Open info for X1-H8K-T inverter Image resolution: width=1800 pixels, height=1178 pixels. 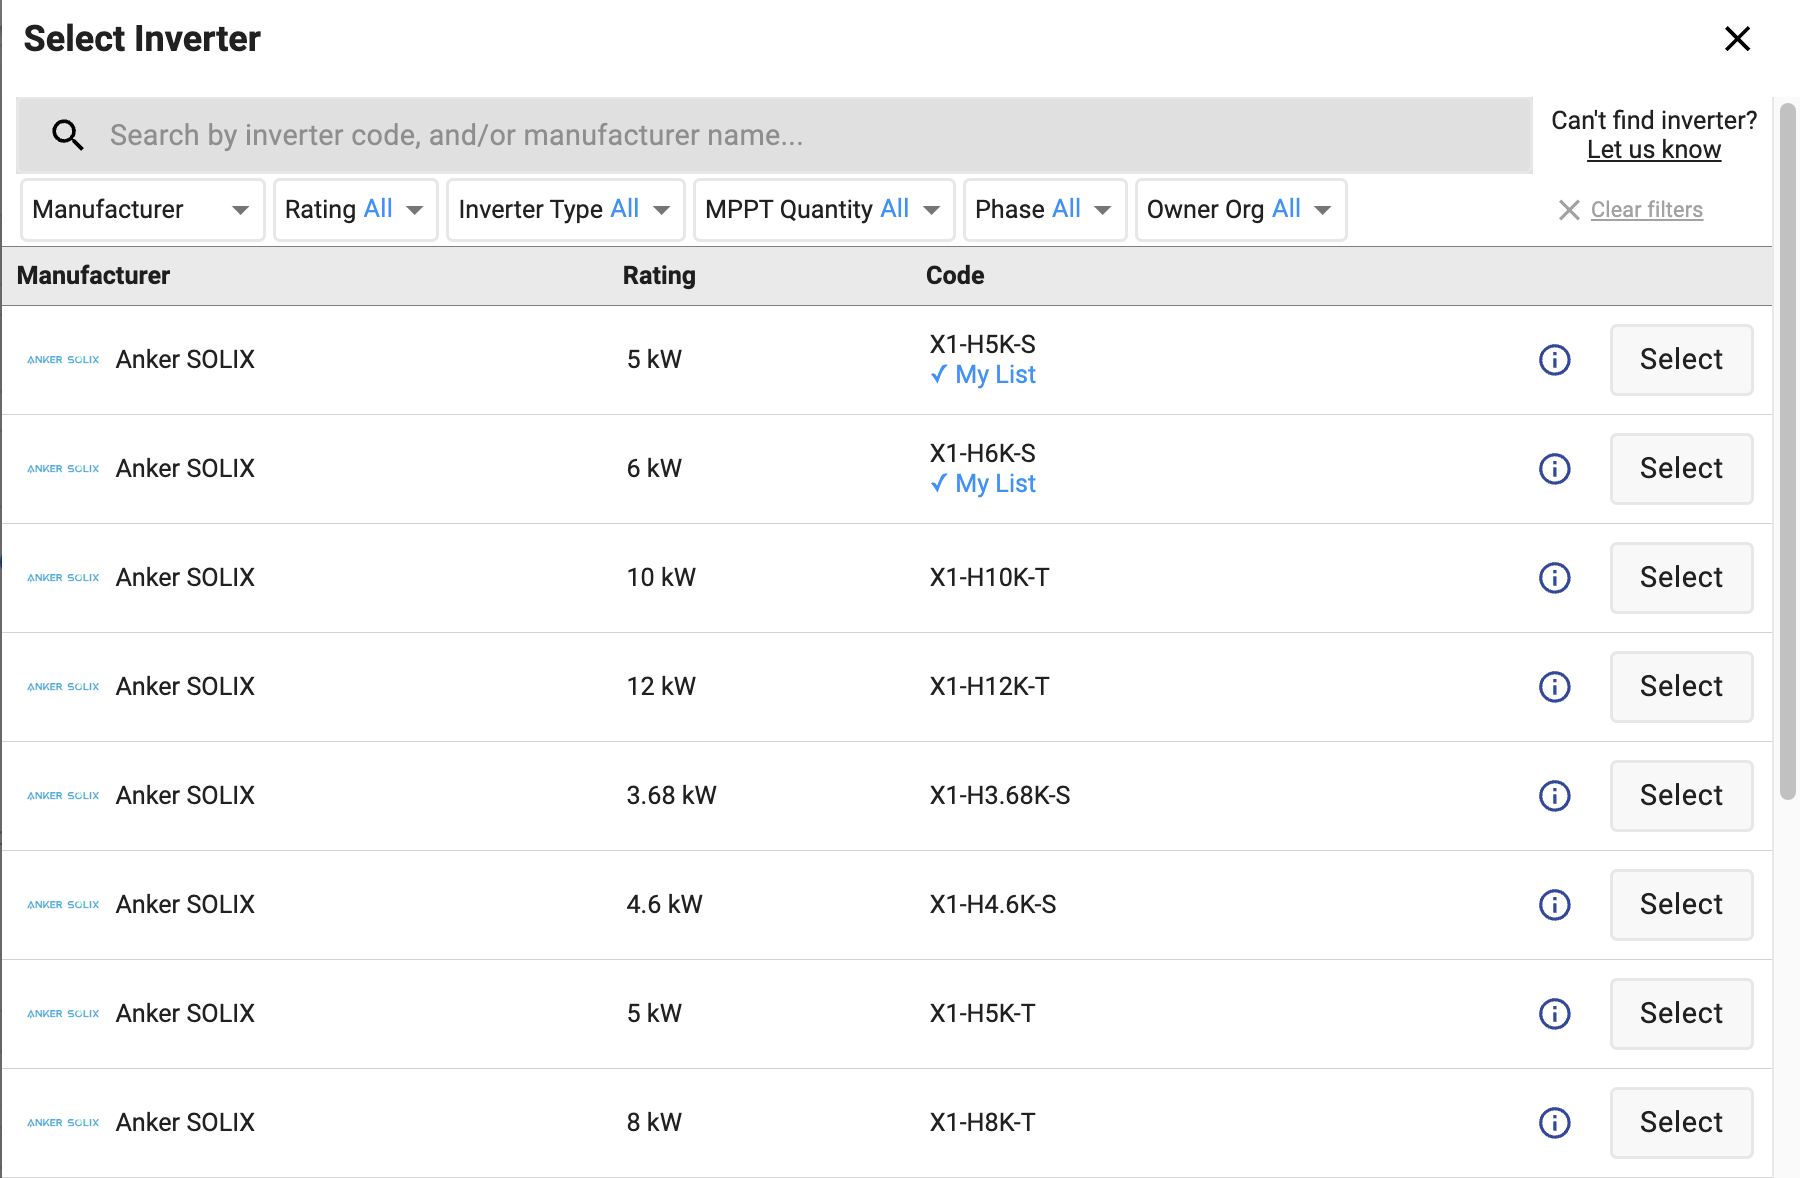coord(1554,1123)
